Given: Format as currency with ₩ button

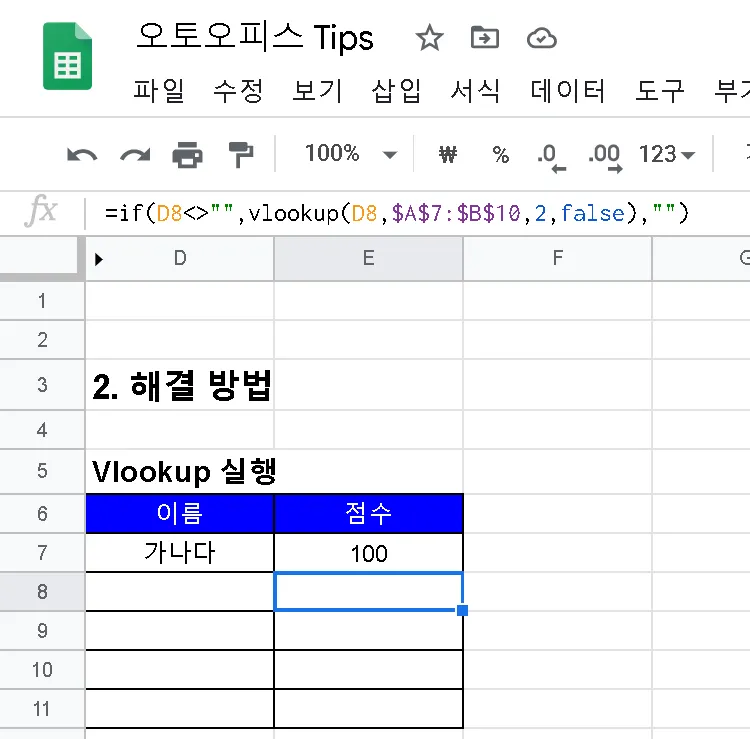Looking at the screenshot, I should pyautogui.click(x=448, y=154).
